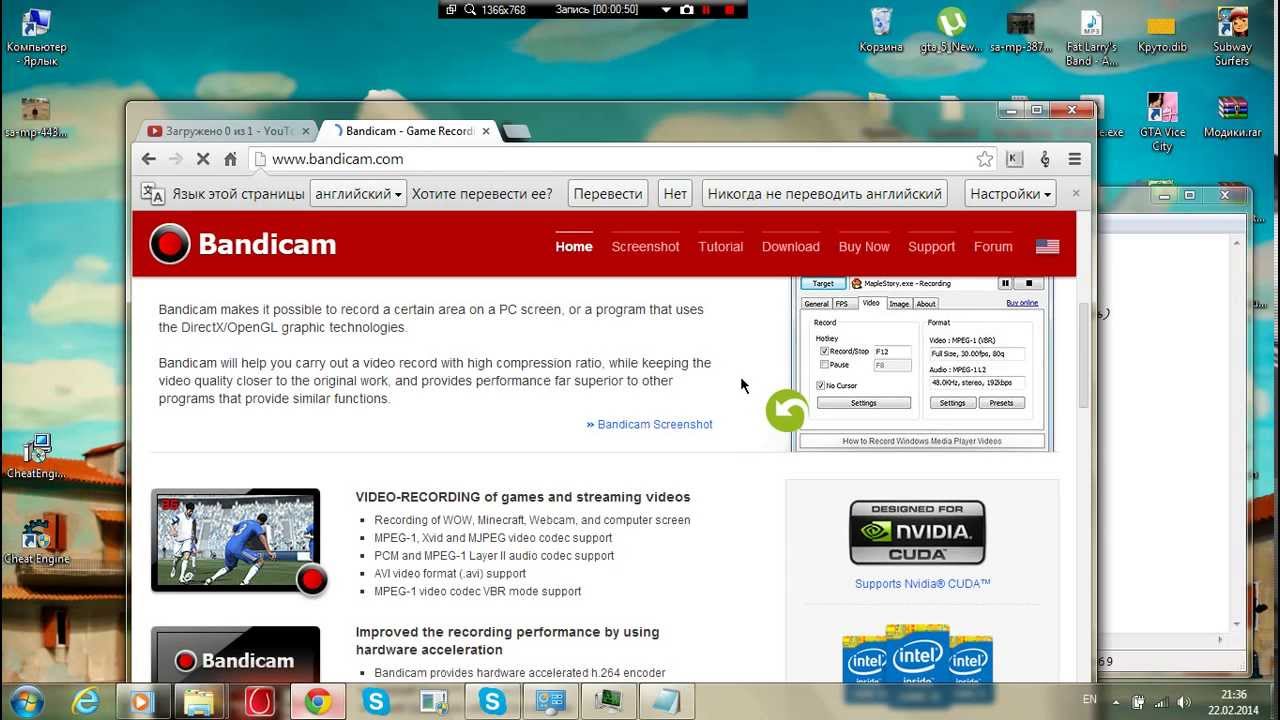Open a new Chrome tab

coord(516,131)
